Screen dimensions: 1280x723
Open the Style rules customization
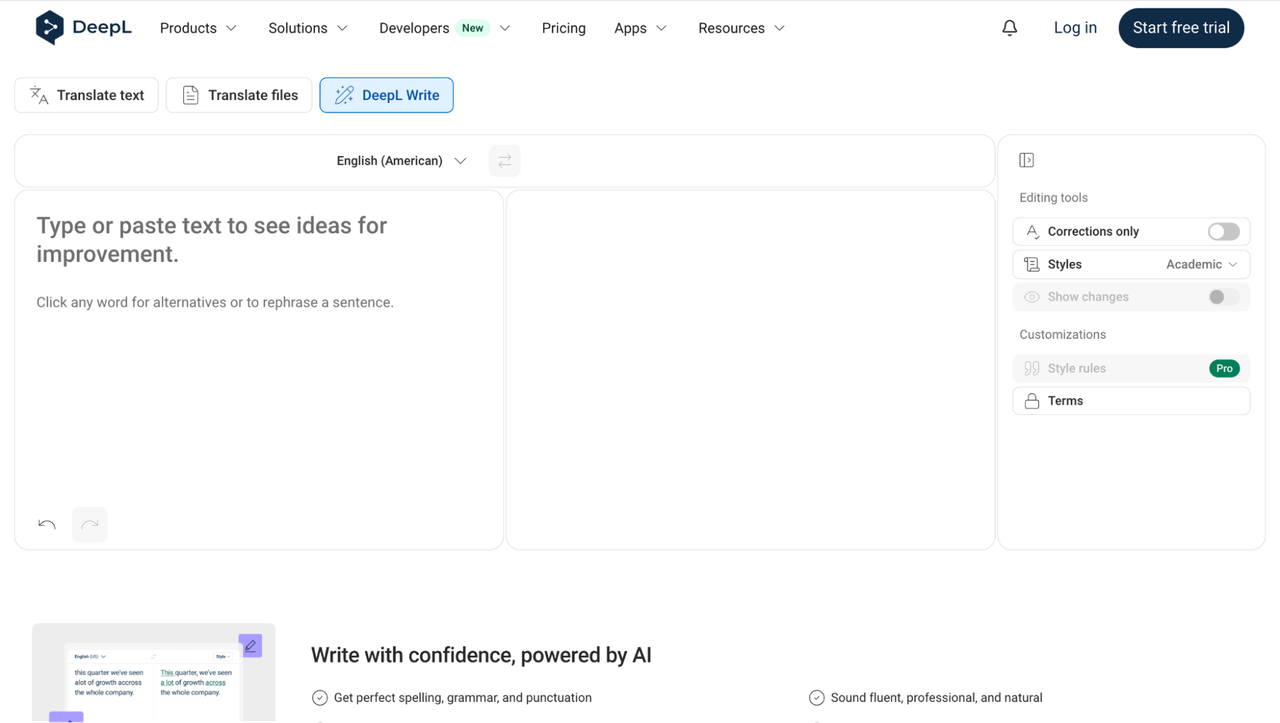[x=1131, y=369]
